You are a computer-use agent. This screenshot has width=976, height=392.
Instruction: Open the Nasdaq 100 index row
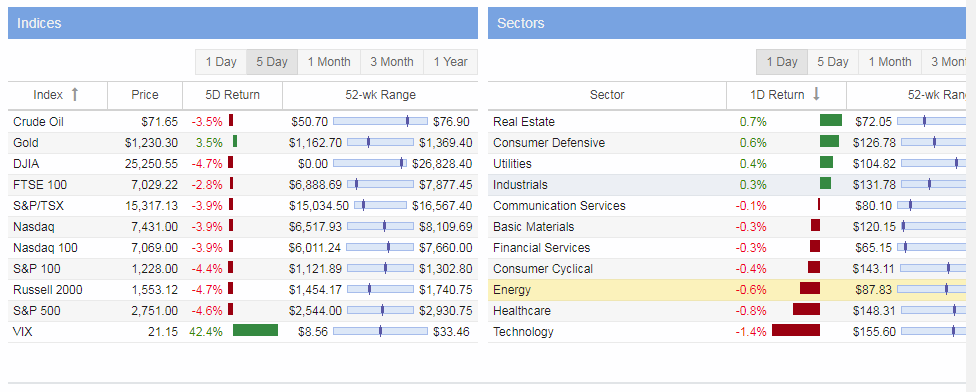[243, 248]
